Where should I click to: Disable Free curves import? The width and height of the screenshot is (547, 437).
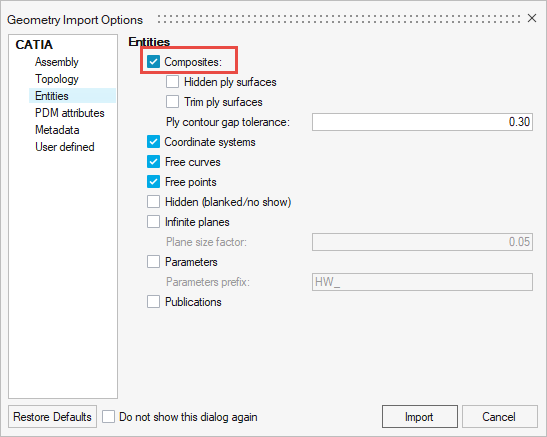click(153, 162)
